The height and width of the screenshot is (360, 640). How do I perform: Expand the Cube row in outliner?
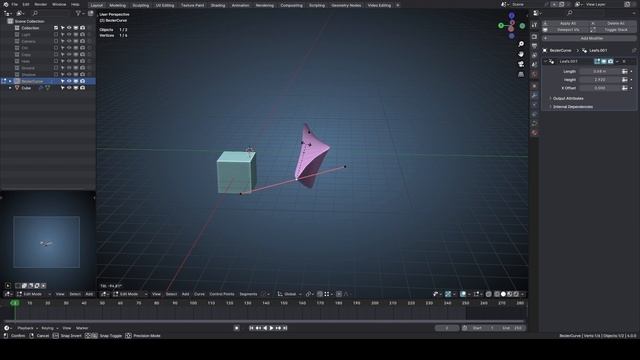coord(10,88)
